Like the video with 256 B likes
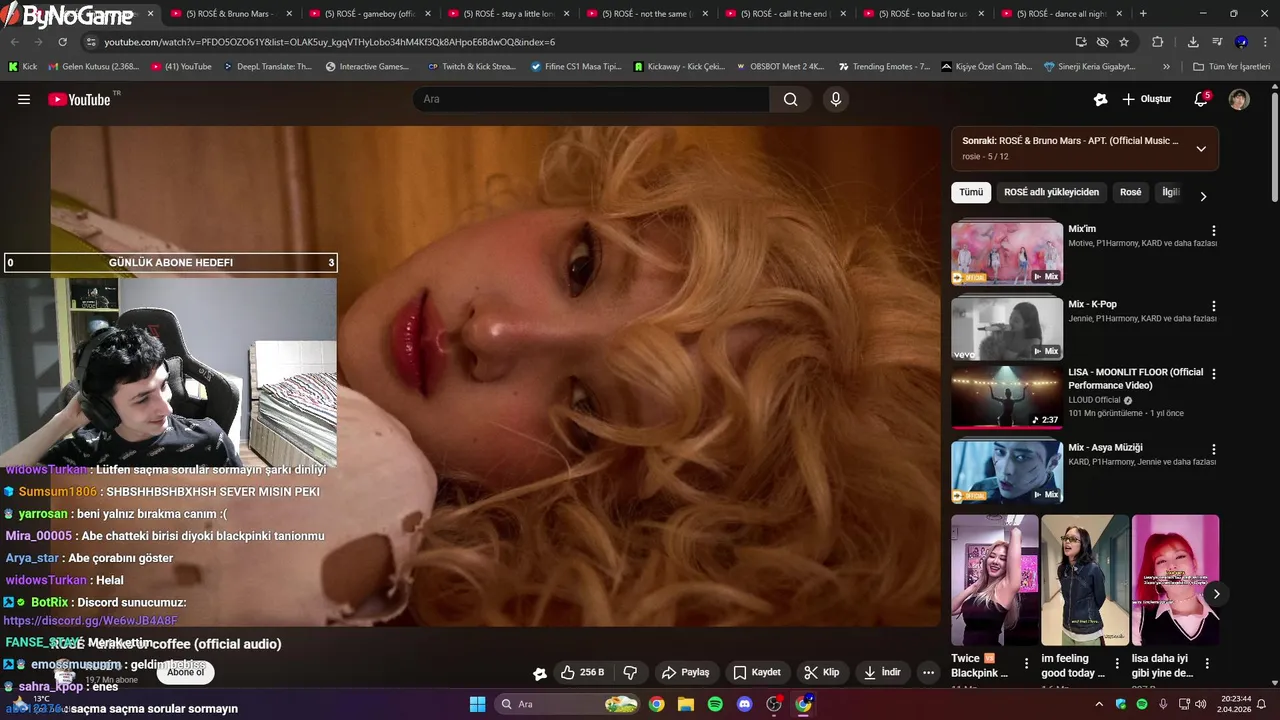The height and width of the screenshot is (720, 1280). click(x=582, y=672)
